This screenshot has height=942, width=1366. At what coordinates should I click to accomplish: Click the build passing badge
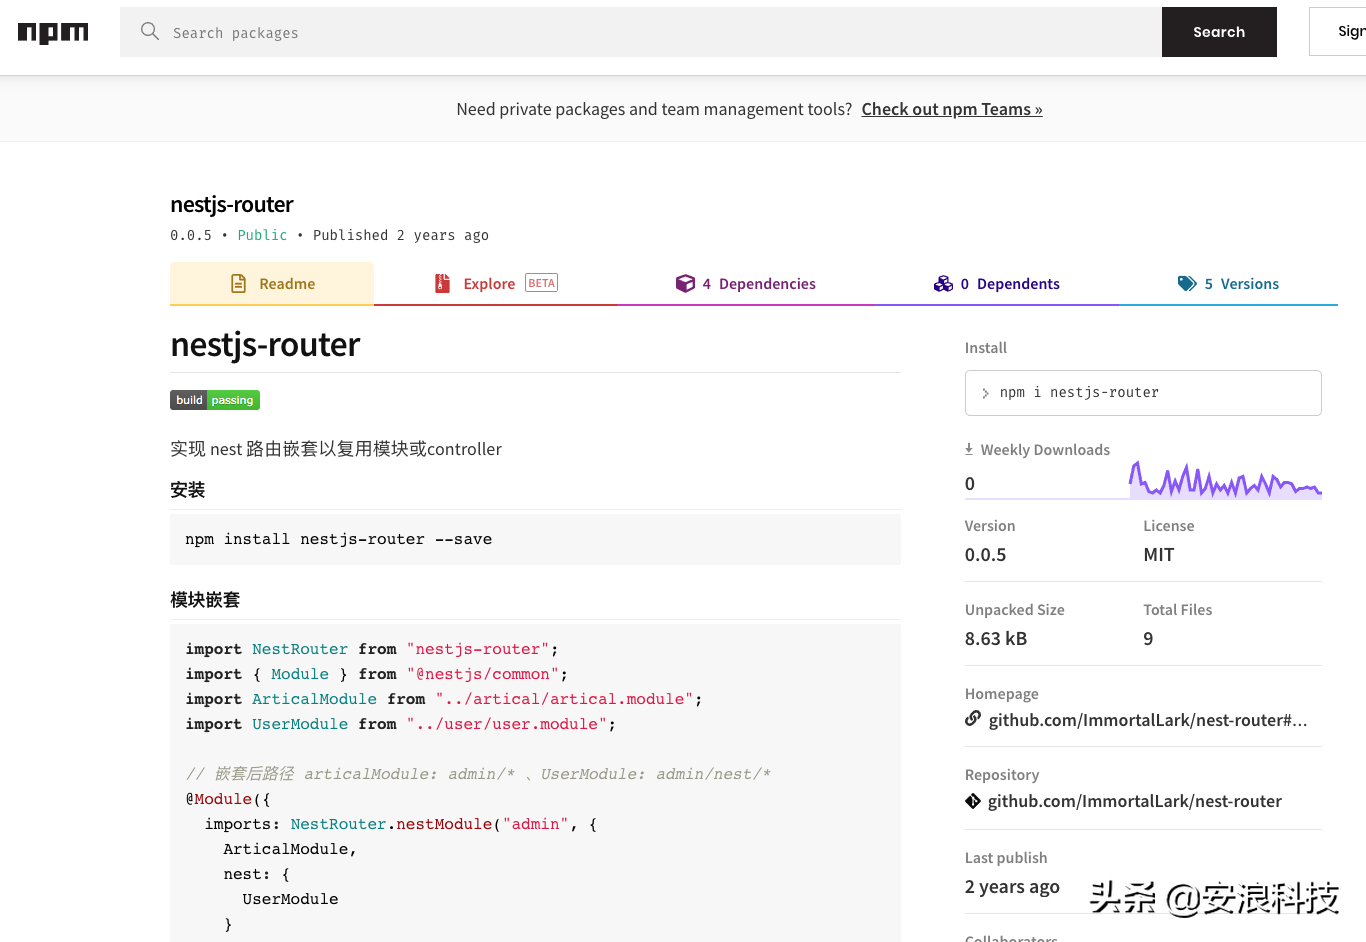tap(215, 400)
